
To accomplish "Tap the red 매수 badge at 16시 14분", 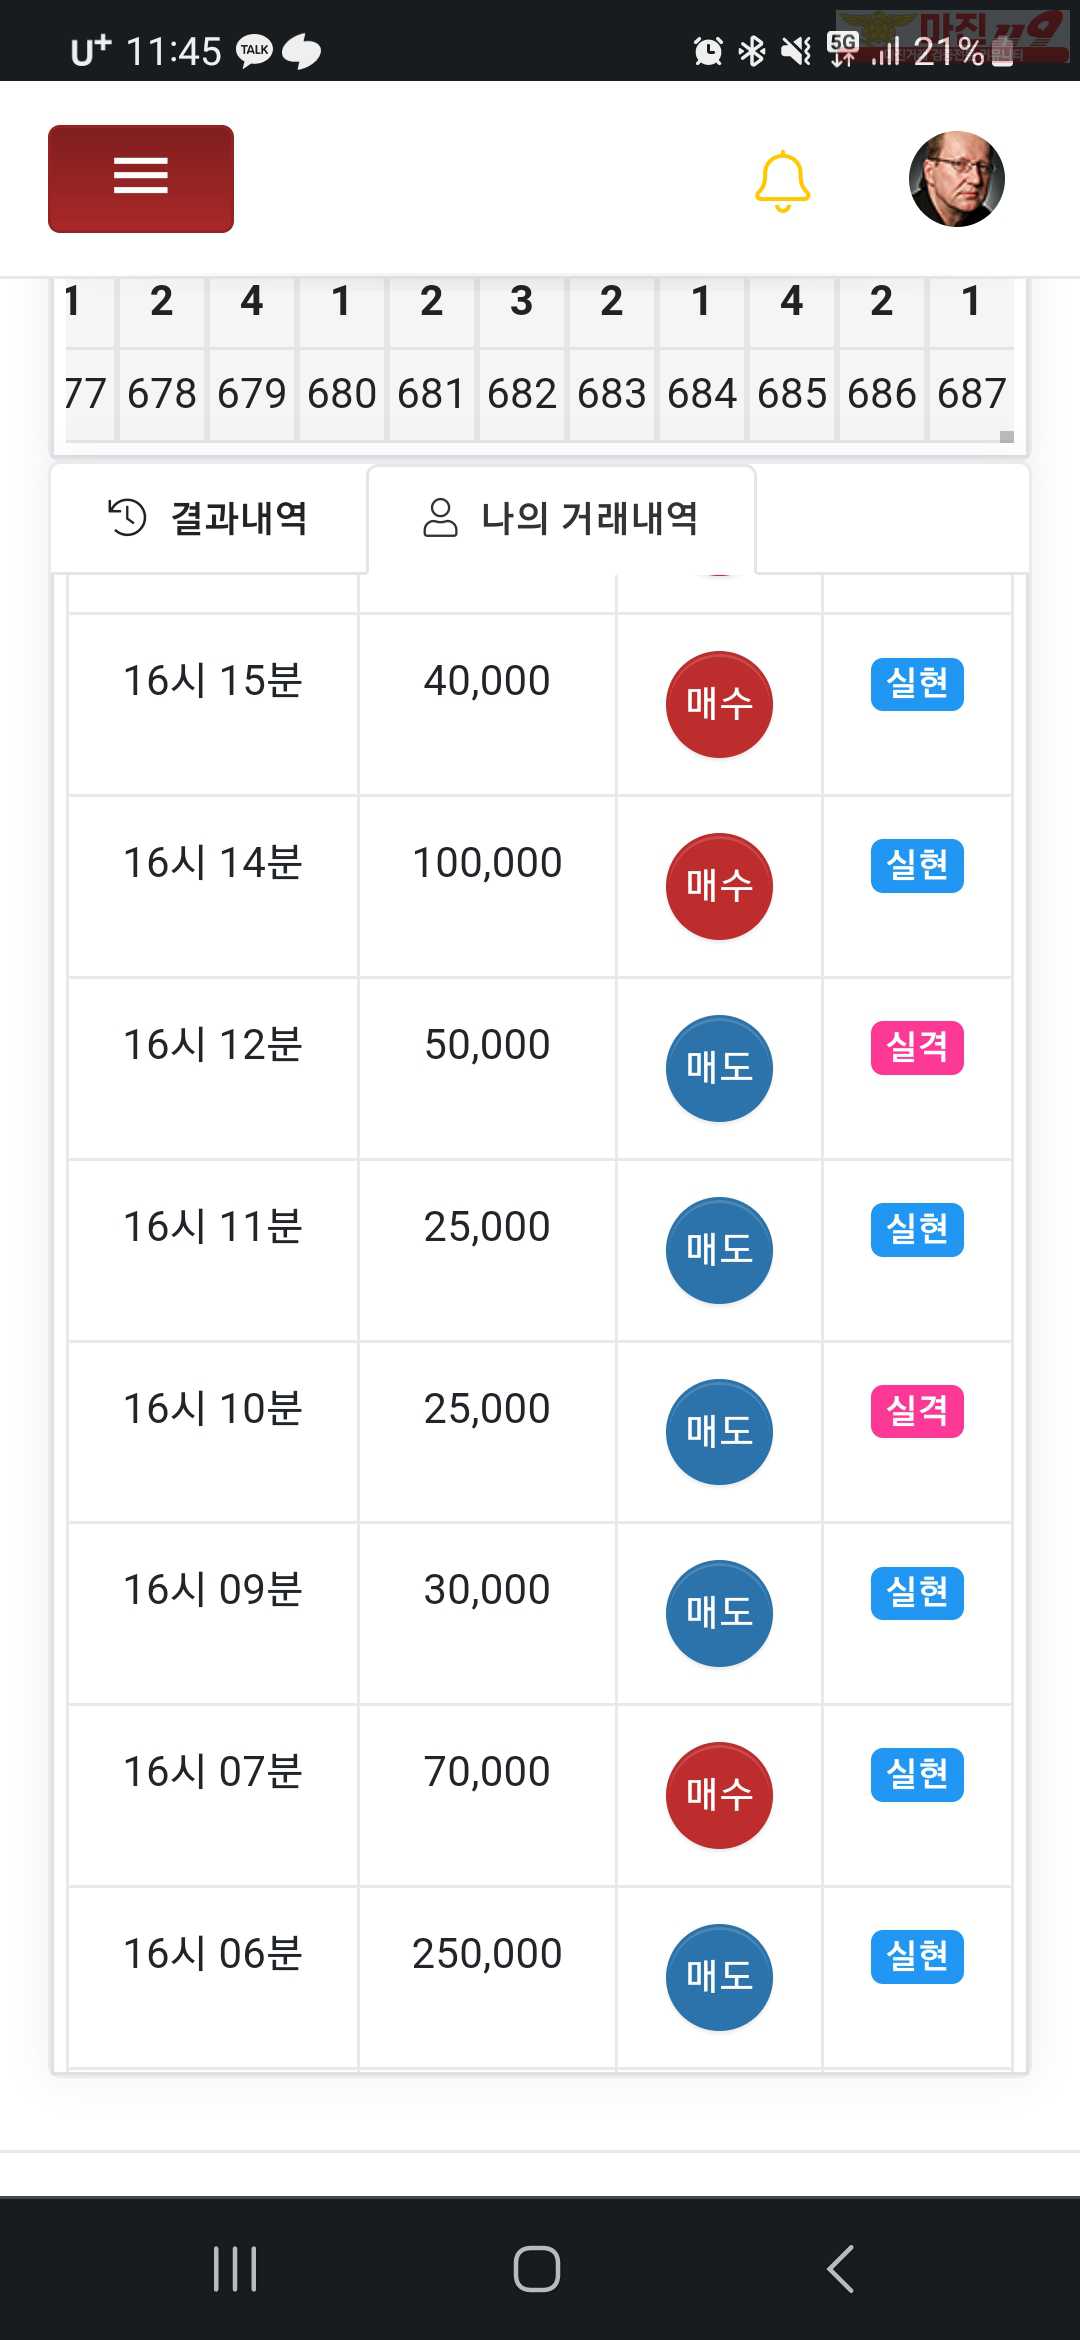I will pos(719,886).
